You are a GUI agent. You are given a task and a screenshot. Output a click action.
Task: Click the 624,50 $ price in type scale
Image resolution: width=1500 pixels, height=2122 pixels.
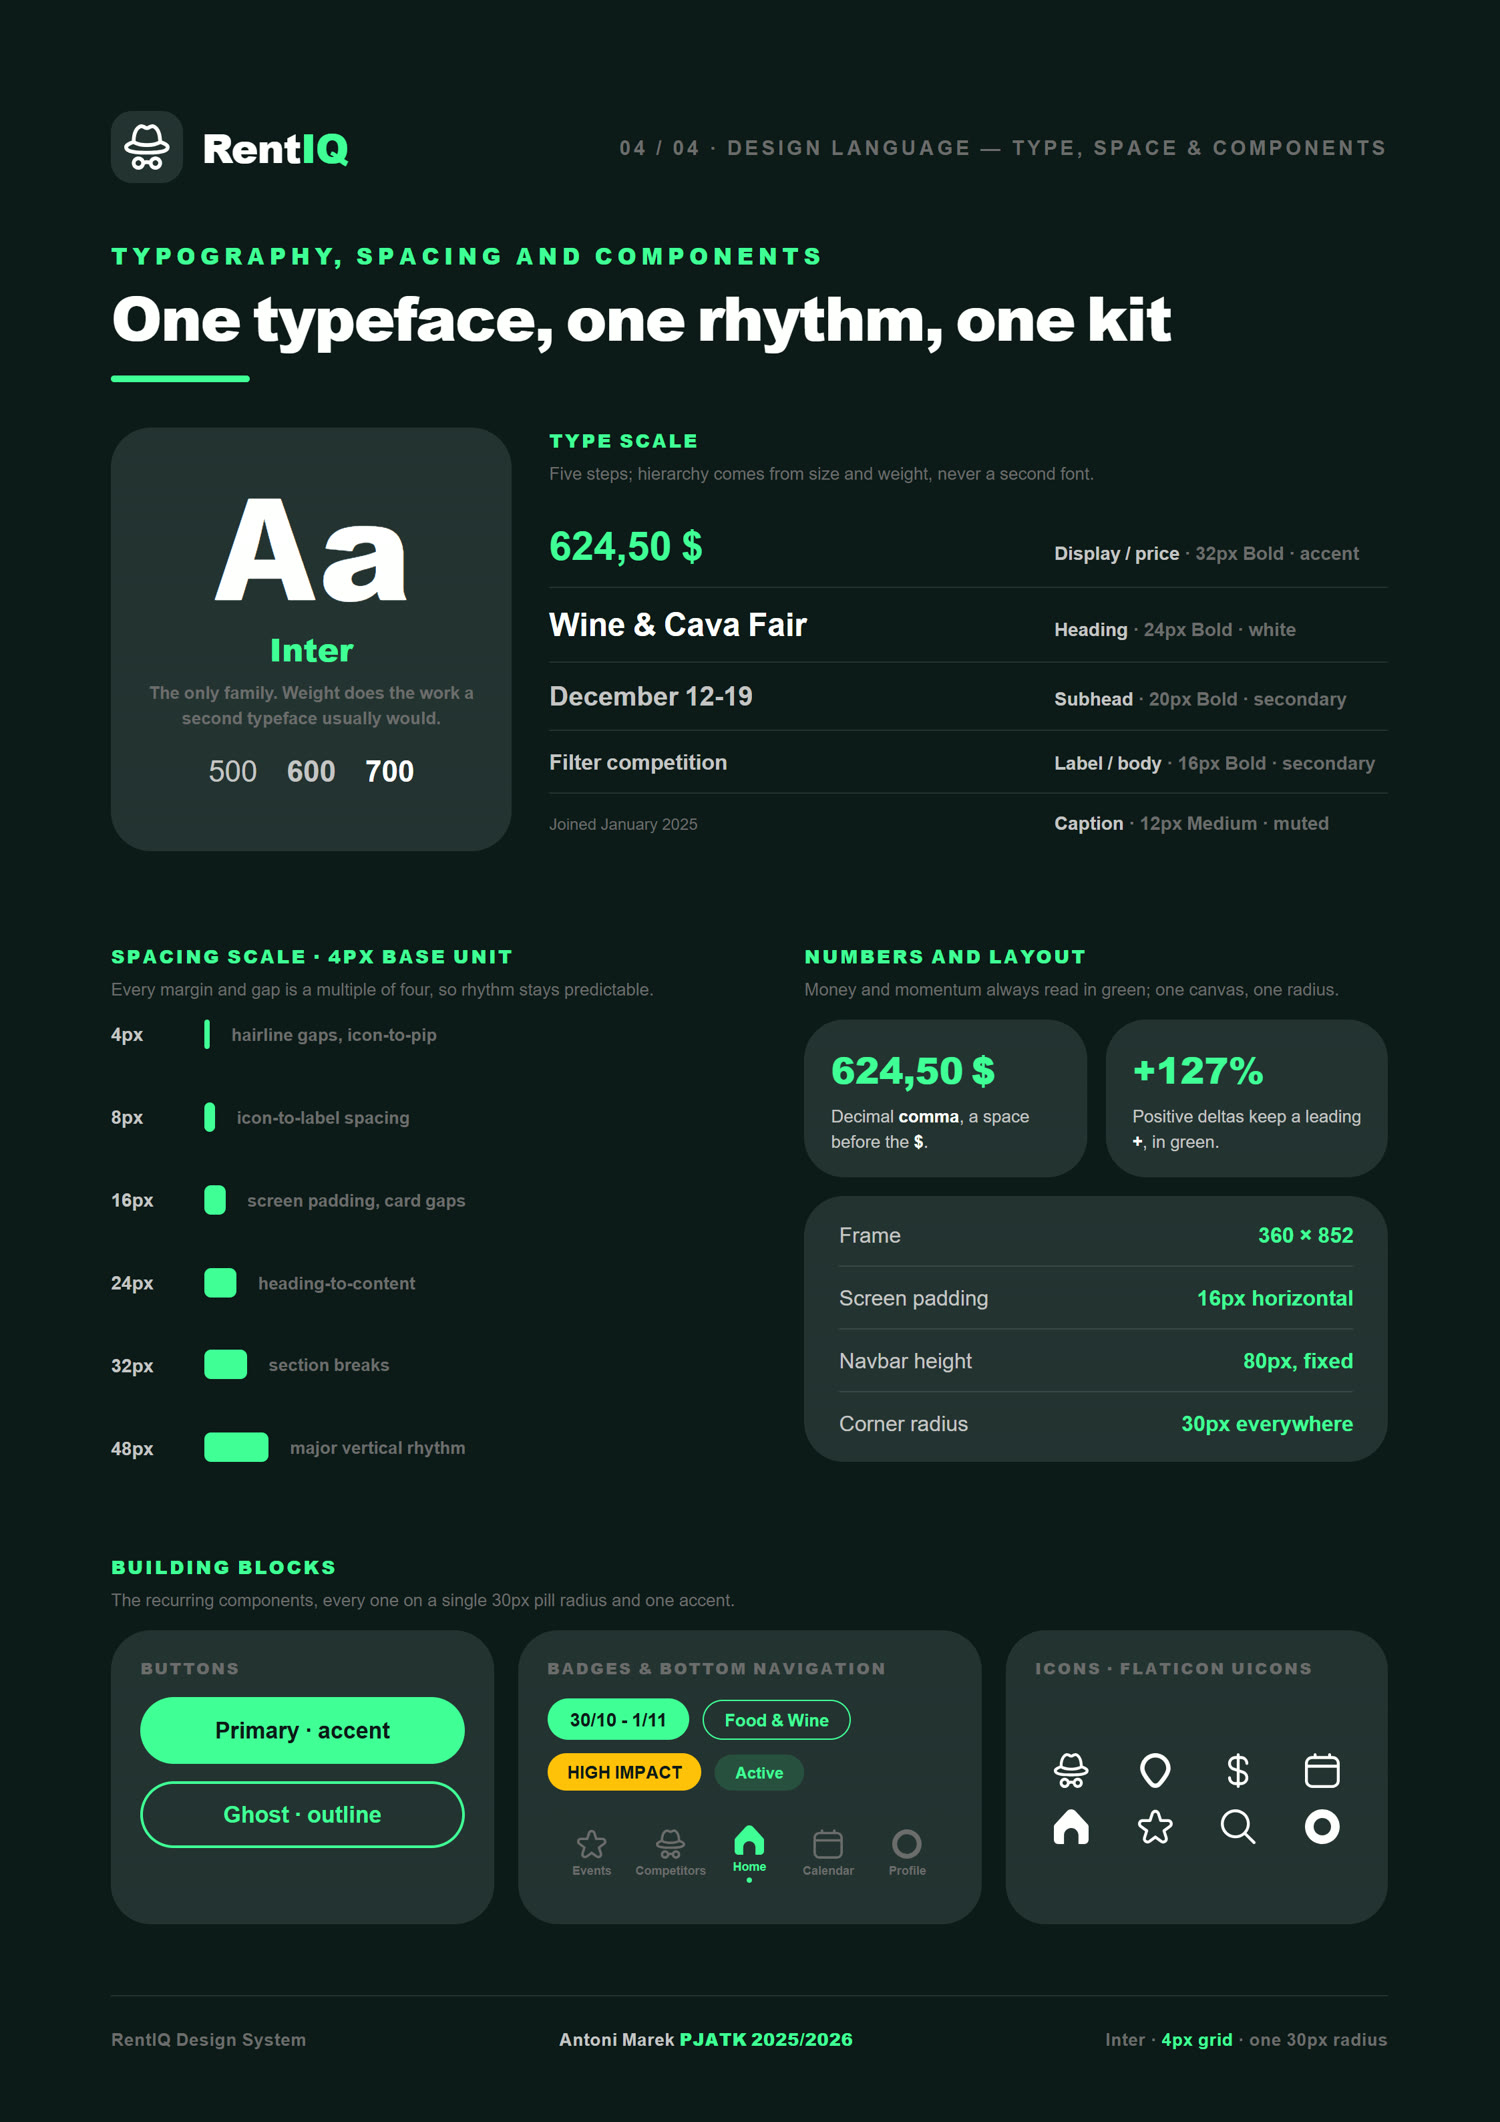pos(626,547)
